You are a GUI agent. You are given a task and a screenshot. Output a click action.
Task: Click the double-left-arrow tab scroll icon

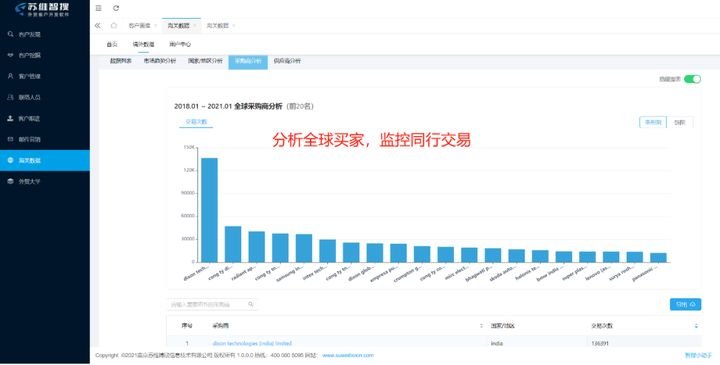click(98, 26)
